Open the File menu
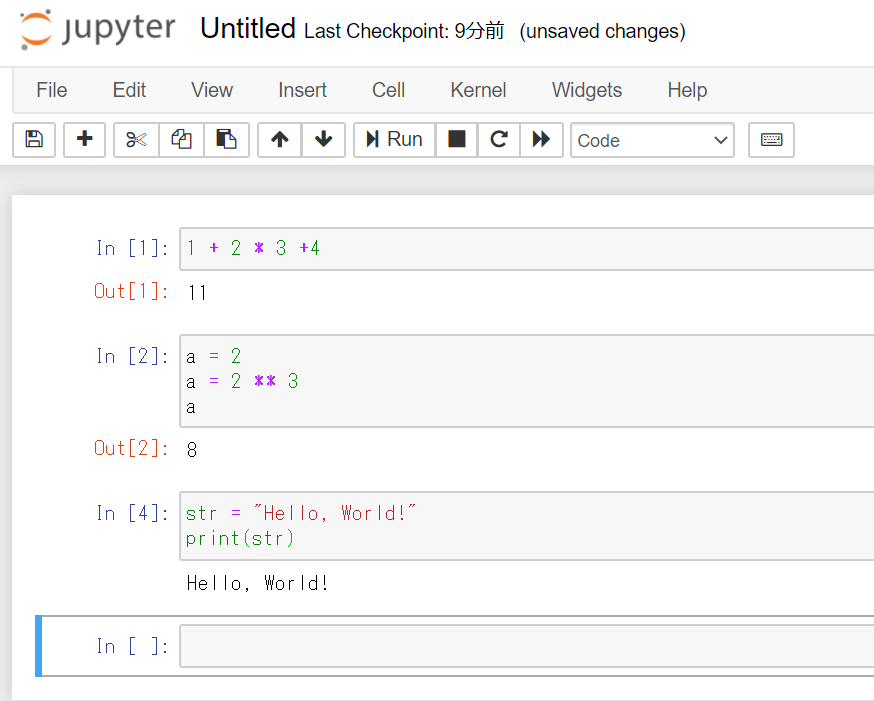 pyautogui.click(x=52, y=90)
